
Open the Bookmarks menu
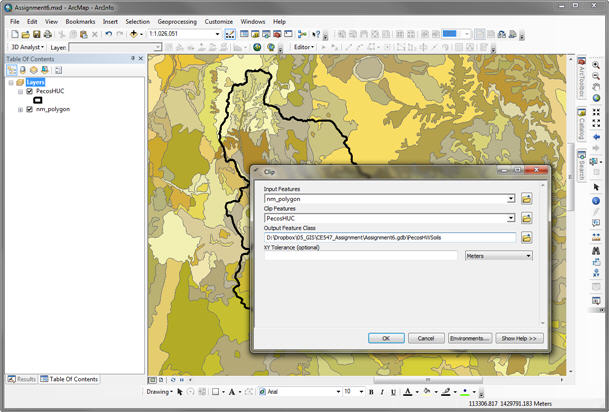pyautogui.click(x=80, y=22)
